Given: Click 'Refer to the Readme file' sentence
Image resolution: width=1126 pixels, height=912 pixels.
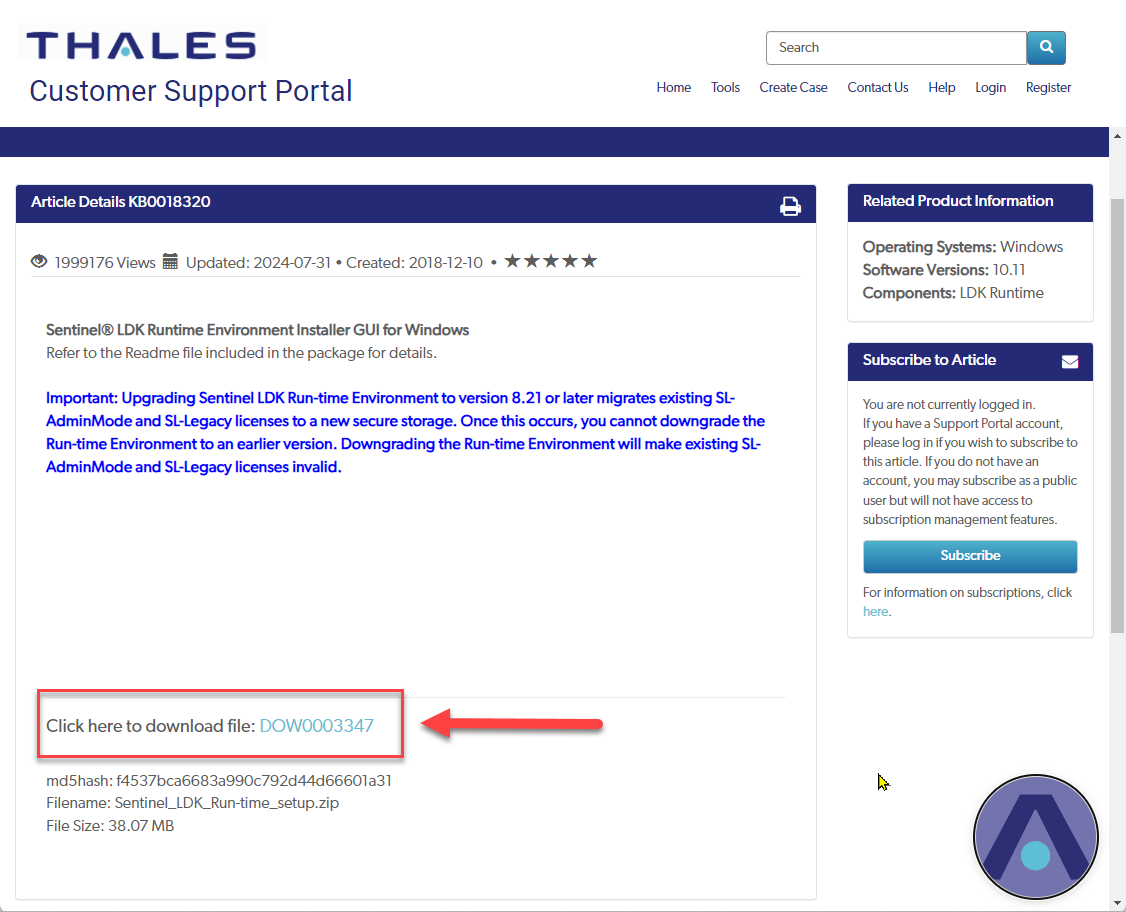Looking at the screenshot, I should [x=241, y=353].
